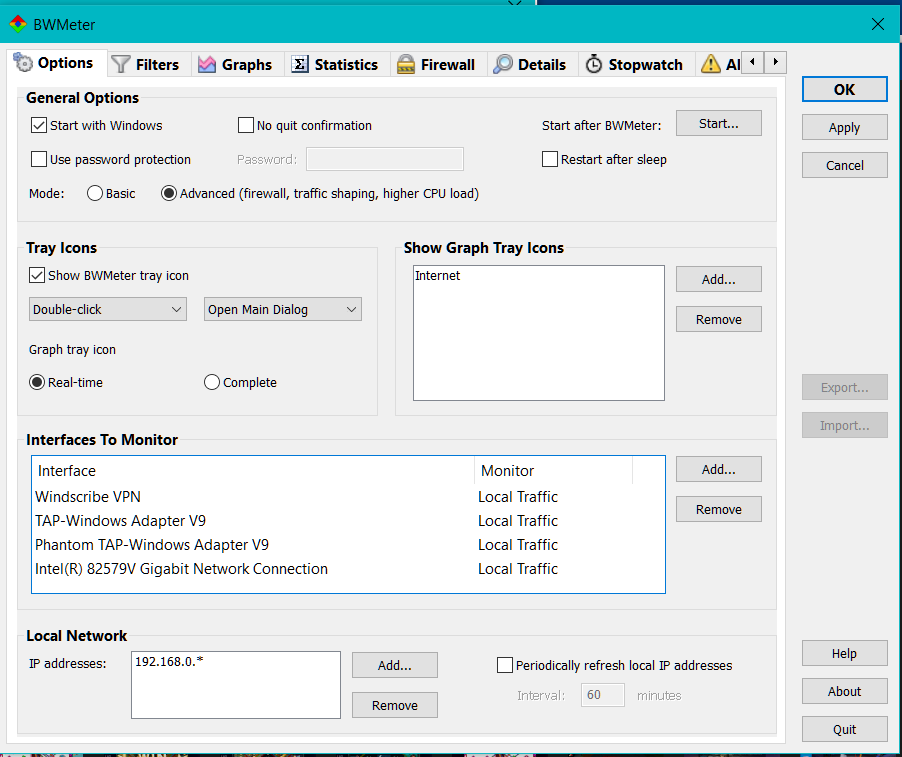Show more tabs with right arrow
Screen dimensions: 902x757
pos(775,62)
